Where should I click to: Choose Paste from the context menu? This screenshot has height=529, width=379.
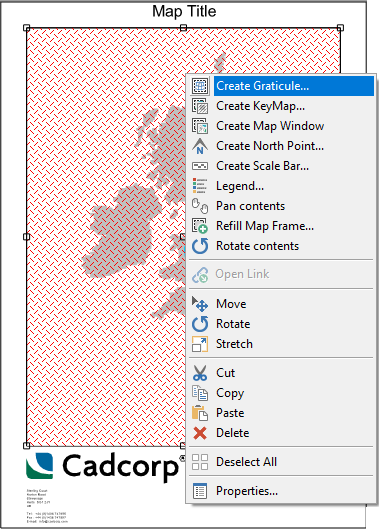click(x=281, y=413)
